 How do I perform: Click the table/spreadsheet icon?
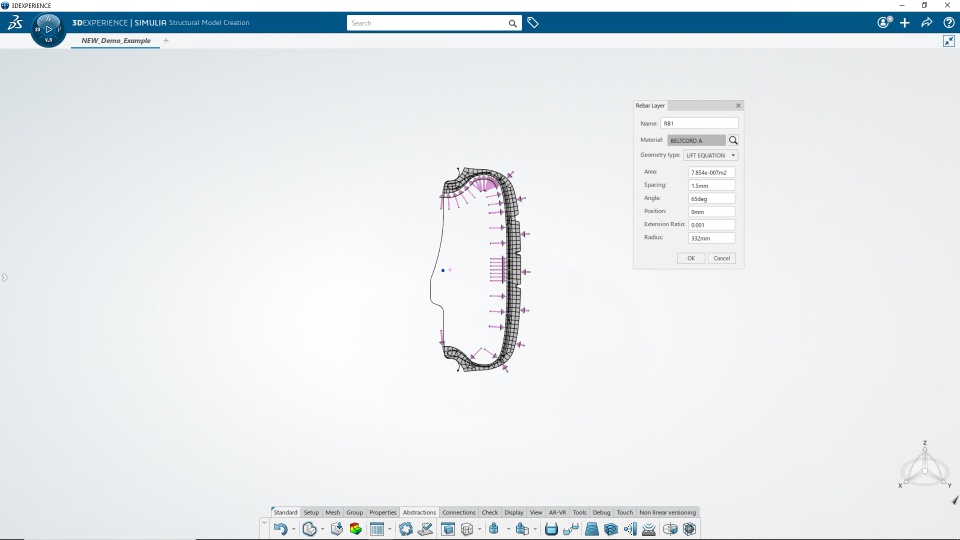pos(377,529)
